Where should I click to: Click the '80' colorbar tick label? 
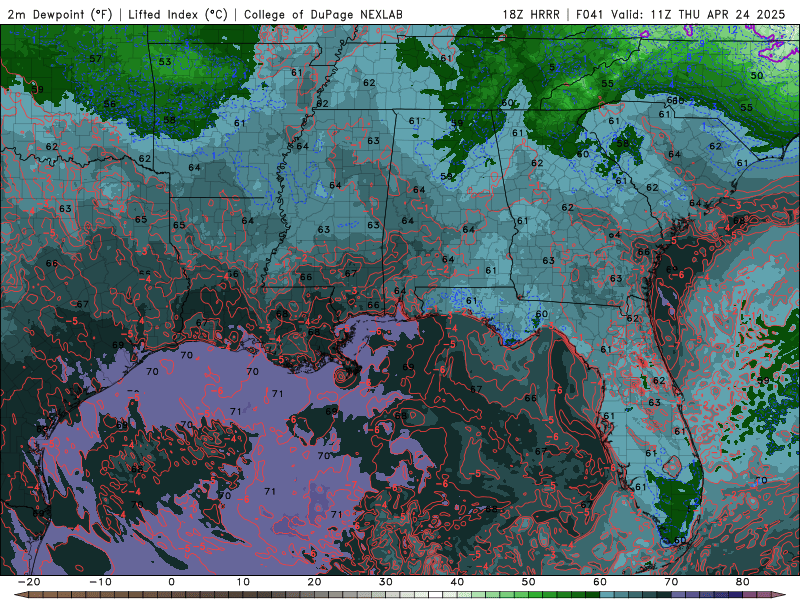743,582
